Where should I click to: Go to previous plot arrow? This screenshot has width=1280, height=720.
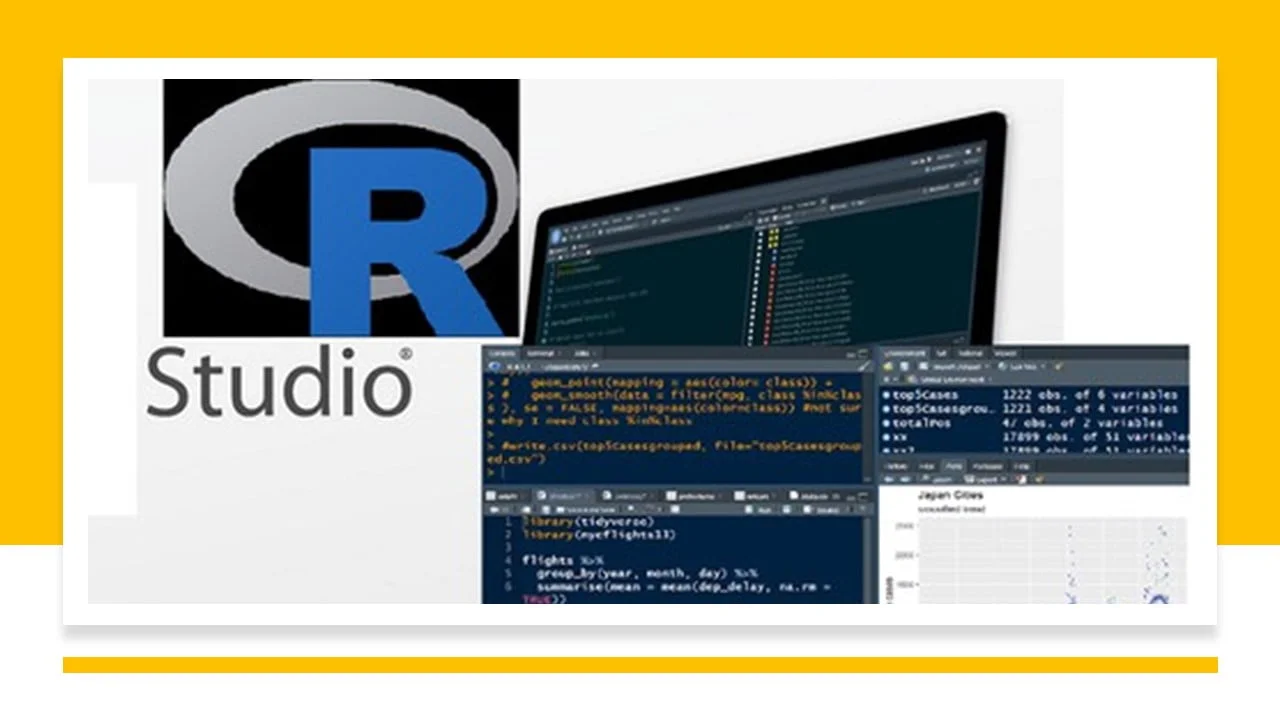(x=889, y=479)
